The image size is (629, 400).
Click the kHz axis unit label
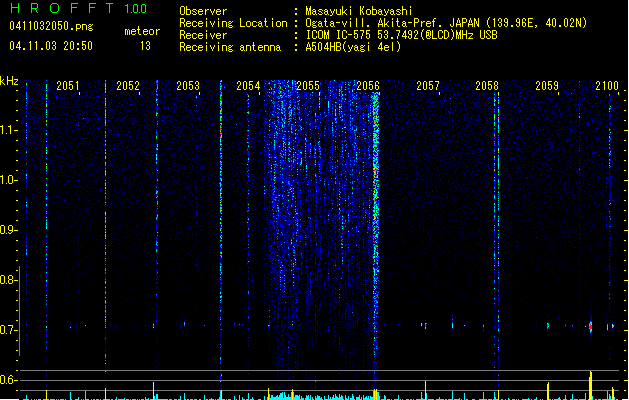pos(9,81)
